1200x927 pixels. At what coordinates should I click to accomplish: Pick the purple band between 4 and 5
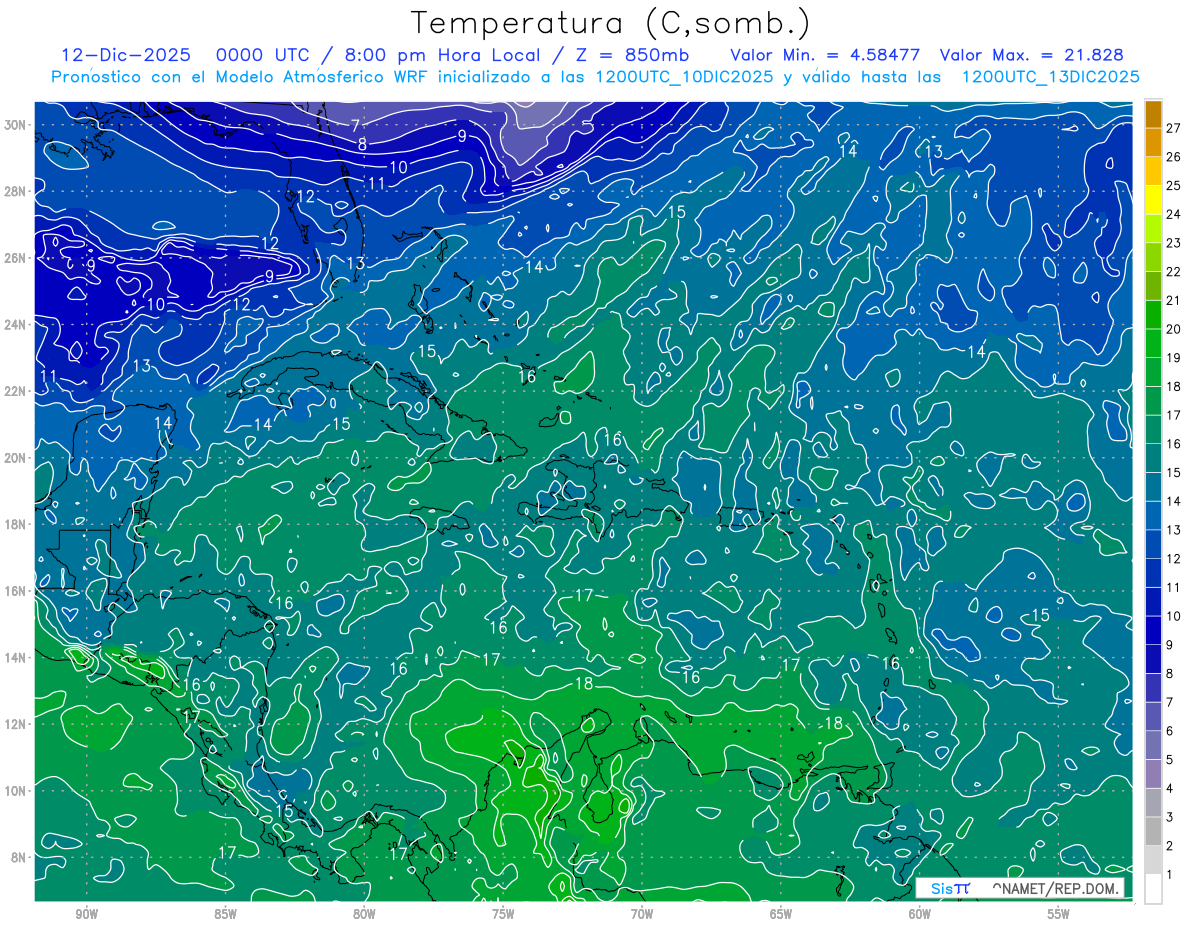point(1153,774)
